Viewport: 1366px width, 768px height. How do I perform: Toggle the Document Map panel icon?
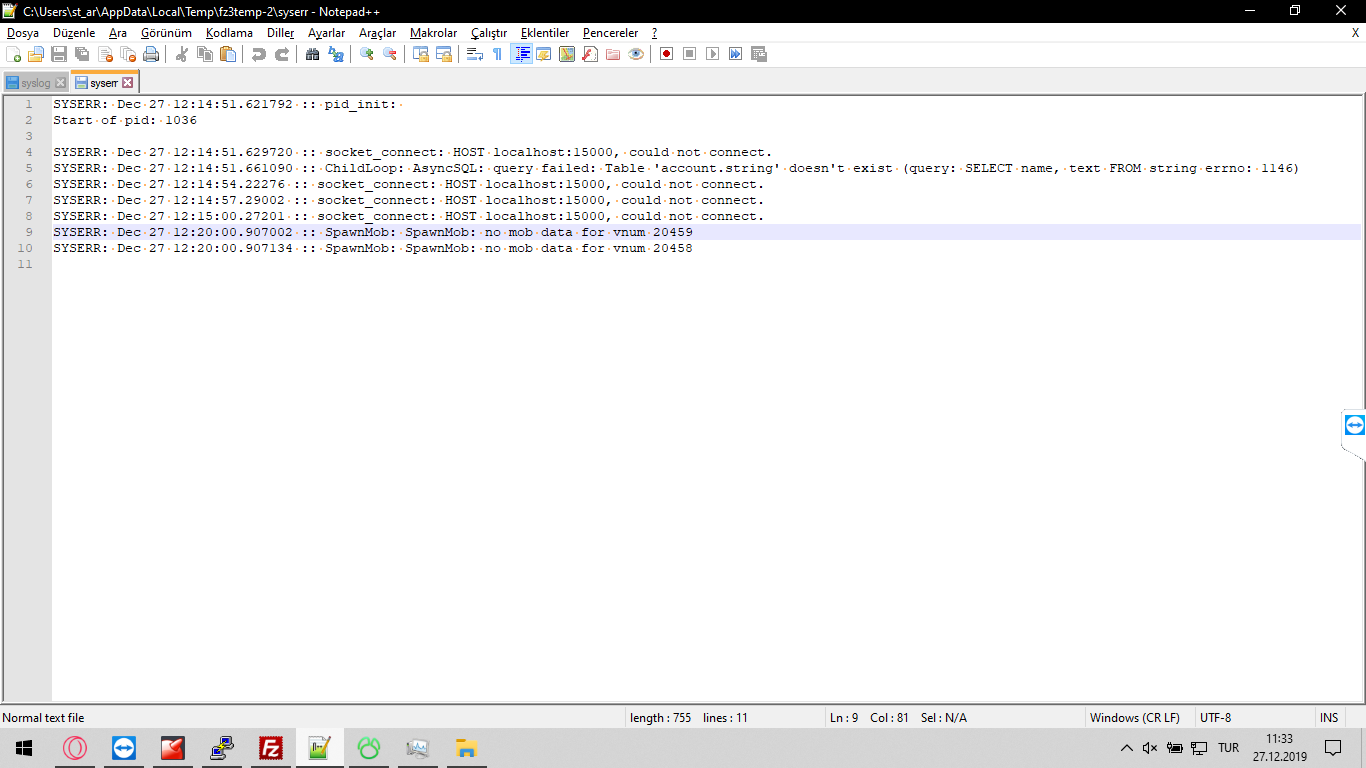(x=567, y=54)
